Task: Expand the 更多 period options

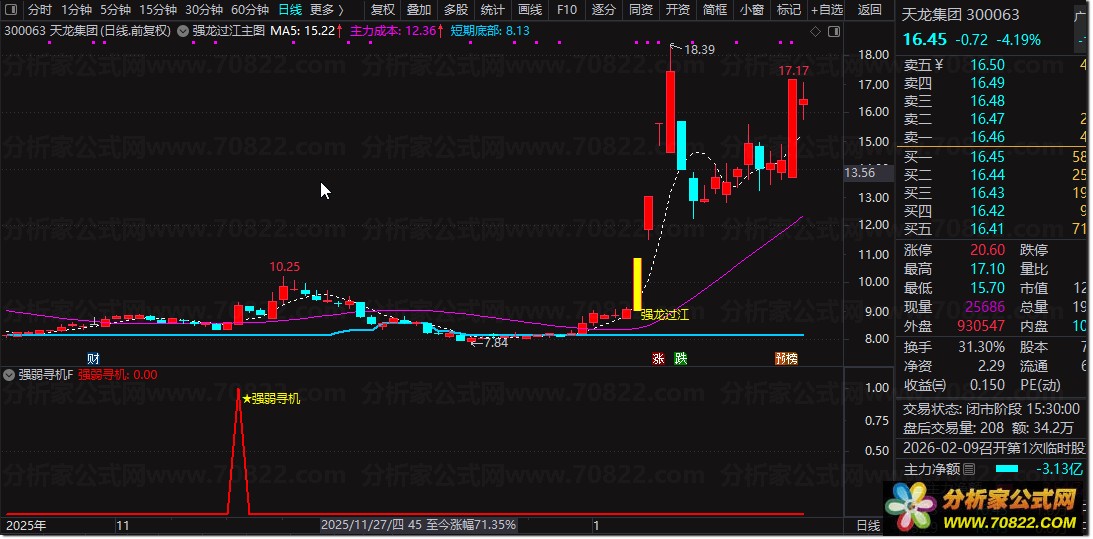Action: pos(326,10)
